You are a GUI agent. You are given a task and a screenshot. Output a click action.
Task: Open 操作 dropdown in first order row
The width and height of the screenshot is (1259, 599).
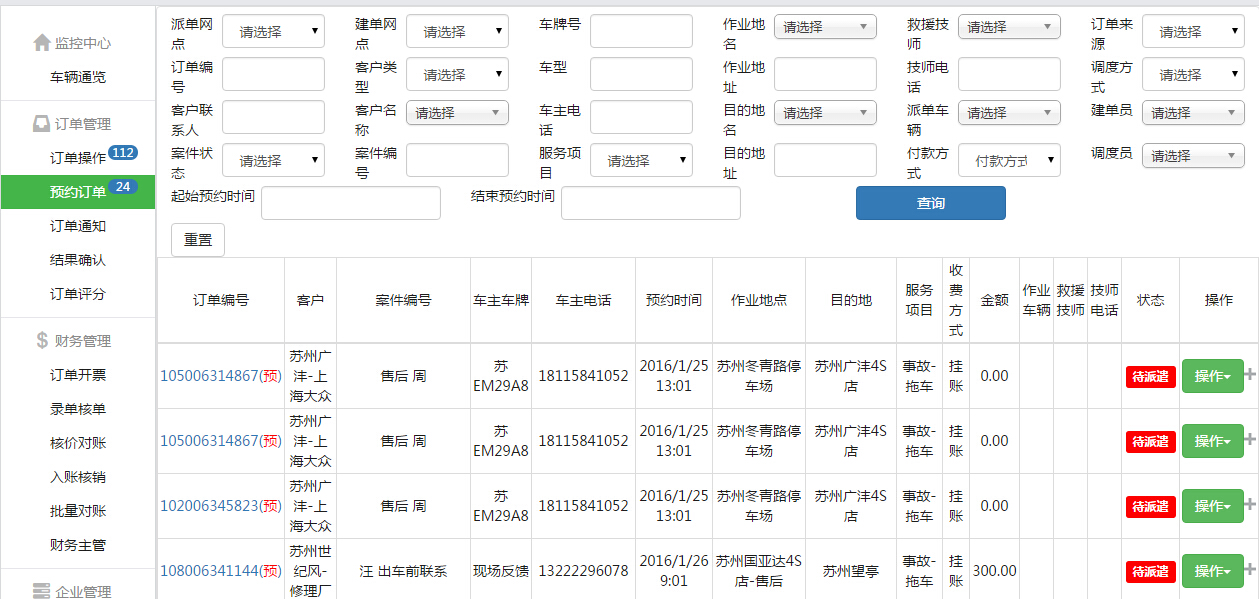[1212, 376]
